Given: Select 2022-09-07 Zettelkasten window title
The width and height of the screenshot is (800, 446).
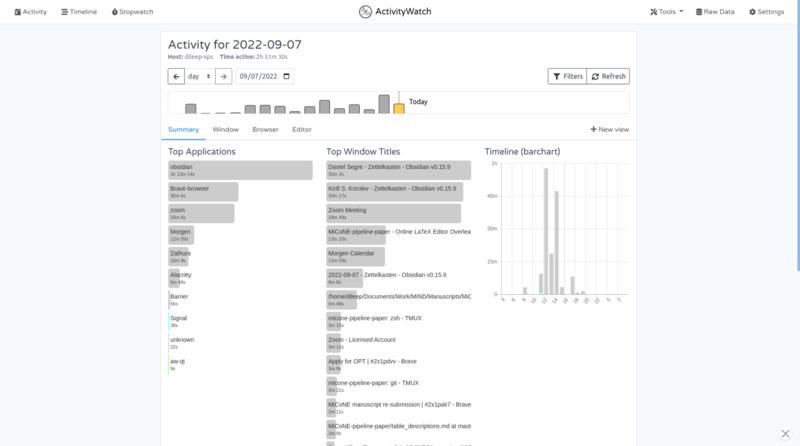Looking at the screenshot, I should [x=387, y=278].
